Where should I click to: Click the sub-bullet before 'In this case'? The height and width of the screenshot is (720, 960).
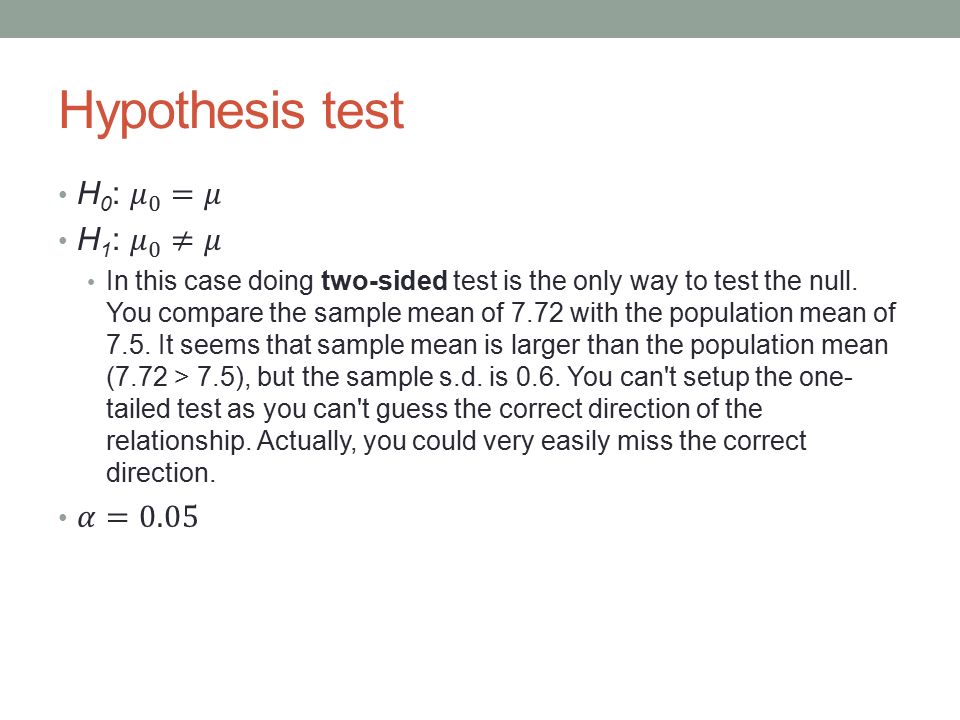click(91, 282)
